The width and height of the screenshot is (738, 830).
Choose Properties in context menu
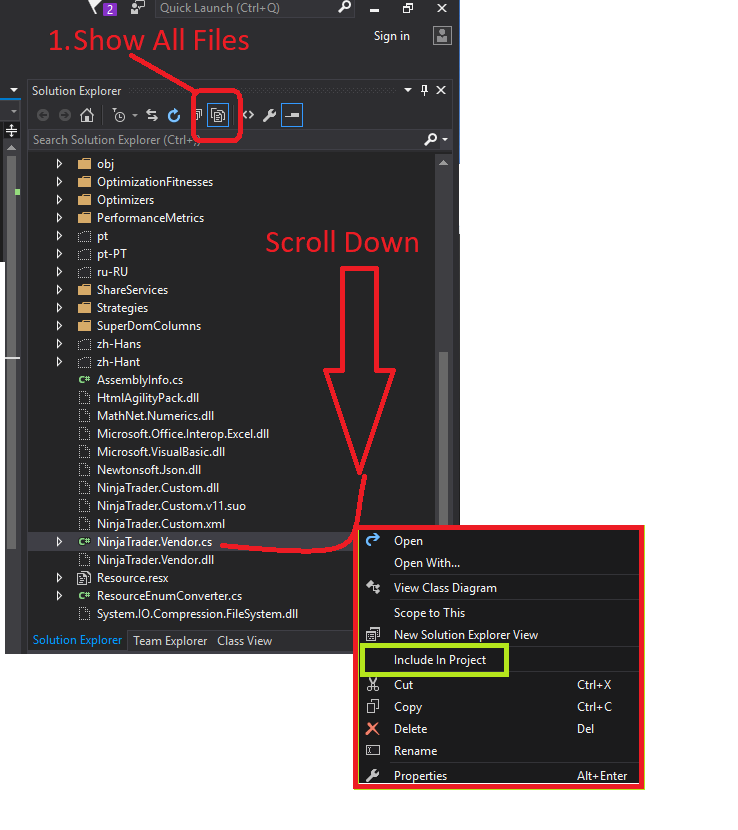click(x=500, y=776)
